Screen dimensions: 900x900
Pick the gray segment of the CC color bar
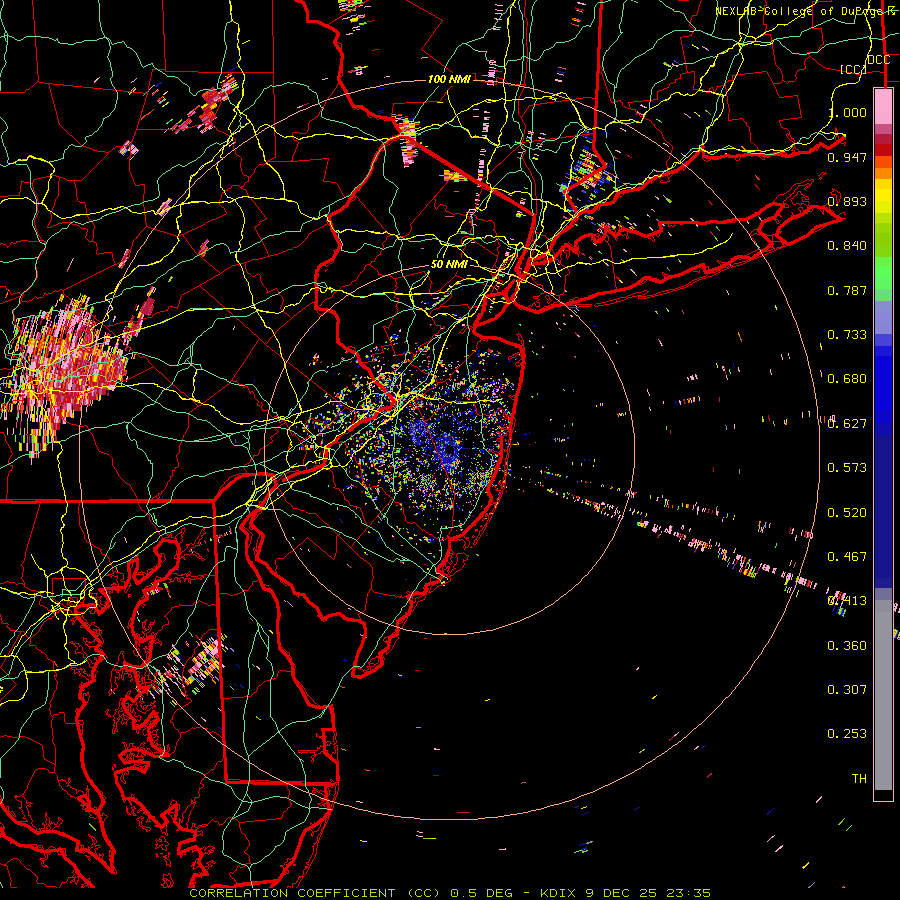coord(883,695)
